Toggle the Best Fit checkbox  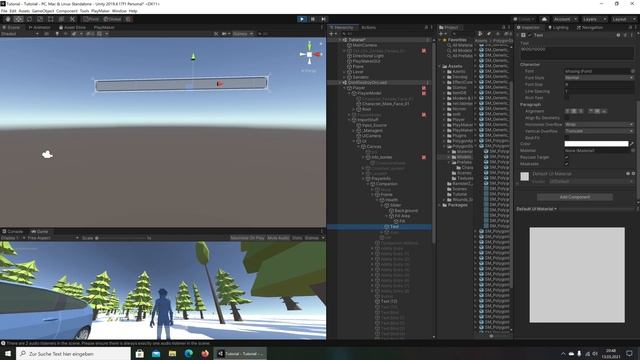[567, 138]
